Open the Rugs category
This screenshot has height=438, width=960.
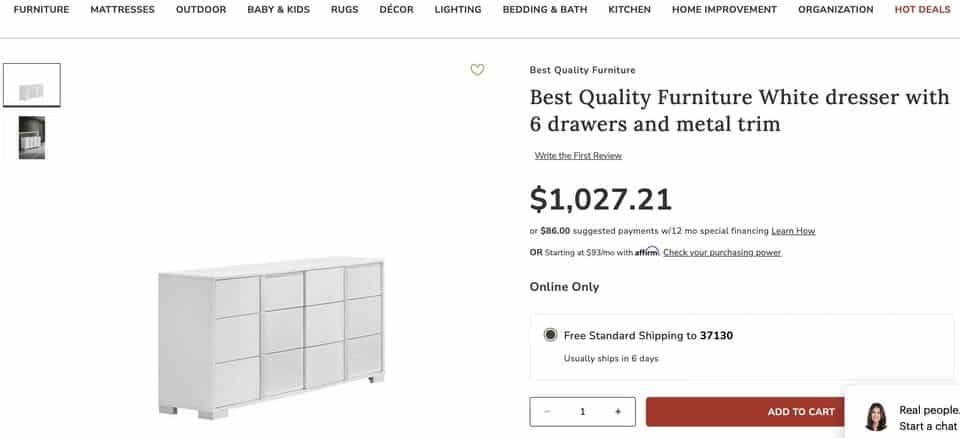[x=344, y=10]
